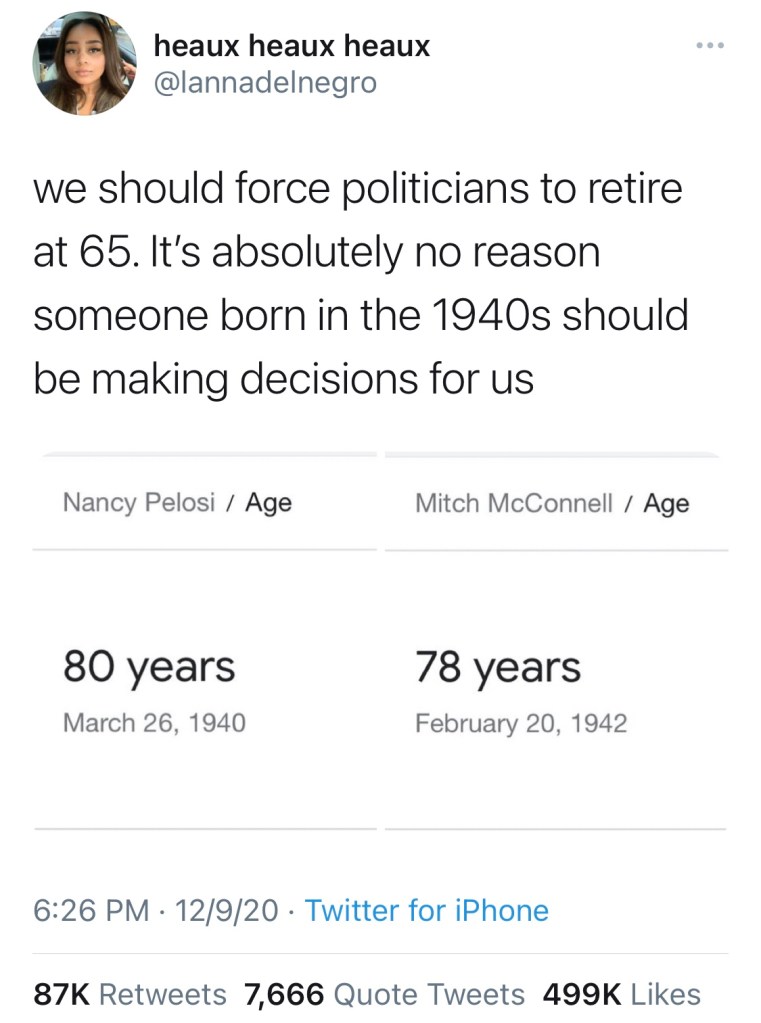View the 87K Retweets list
Screen dimensions: 761x1023
(130, 994)
